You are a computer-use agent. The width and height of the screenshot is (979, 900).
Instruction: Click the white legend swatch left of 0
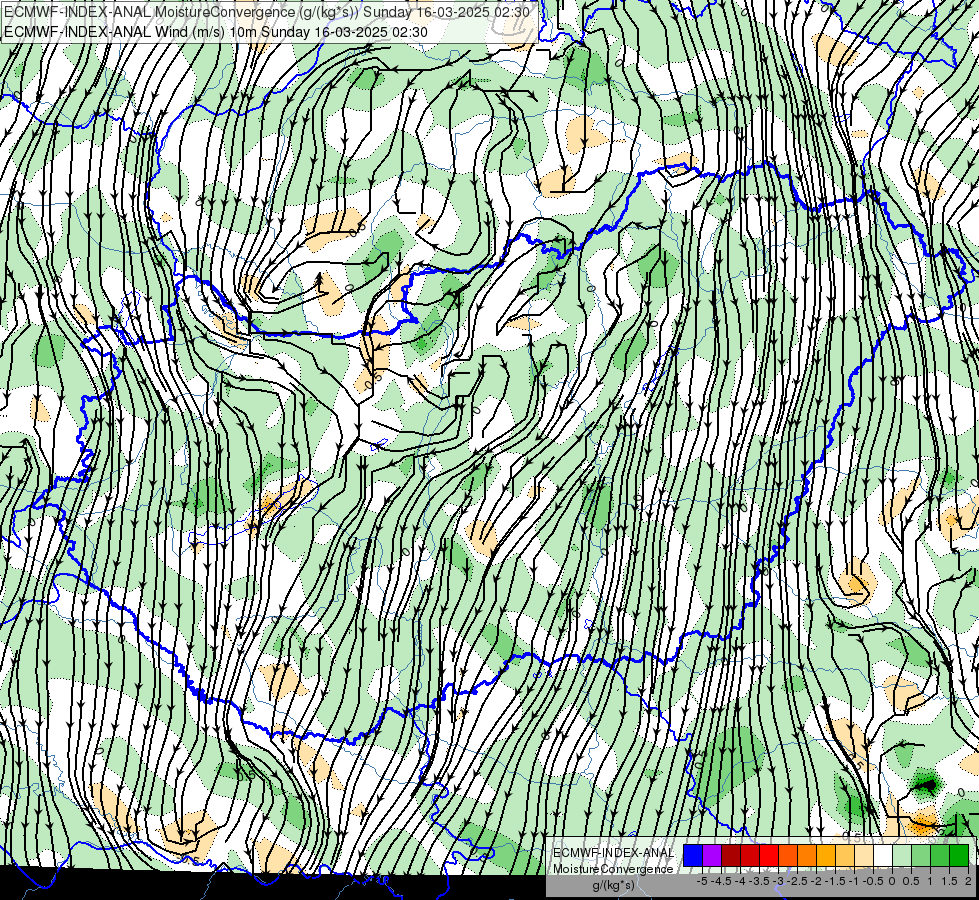tap(883, 855)
